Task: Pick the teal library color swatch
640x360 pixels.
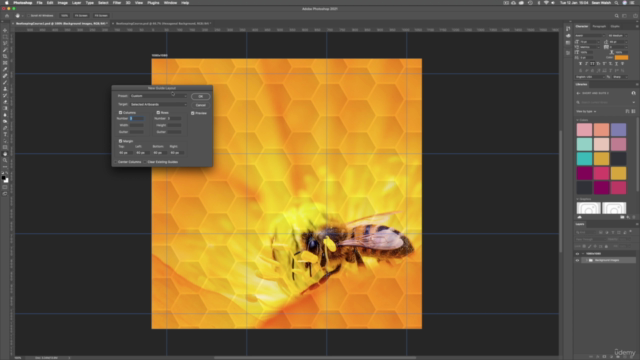Action: (584, 159)
